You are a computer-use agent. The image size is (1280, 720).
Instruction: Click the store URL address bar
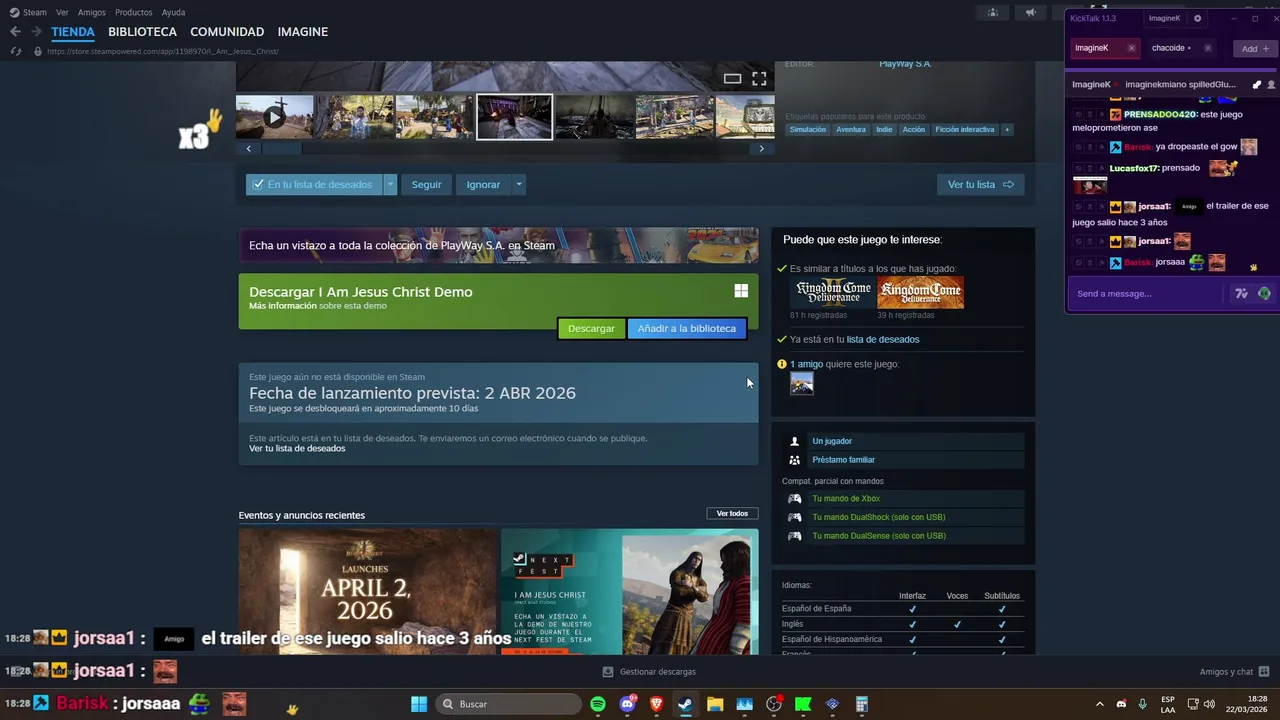pos(163,51)
